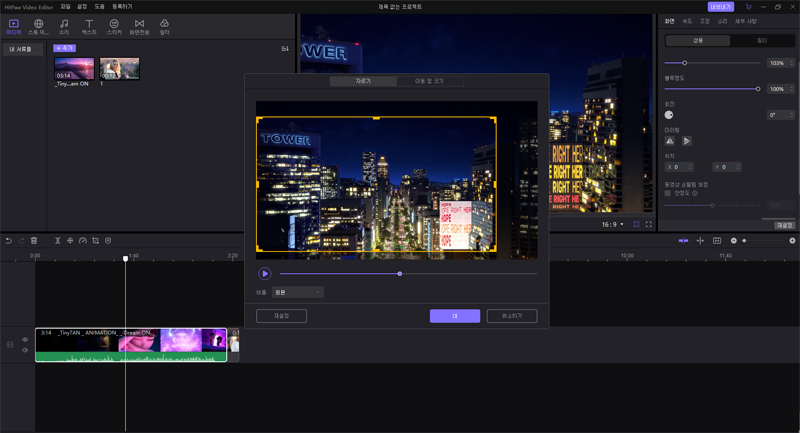Play the crop preview video
The image size is (800, 433).
click(x=264, y=274)
